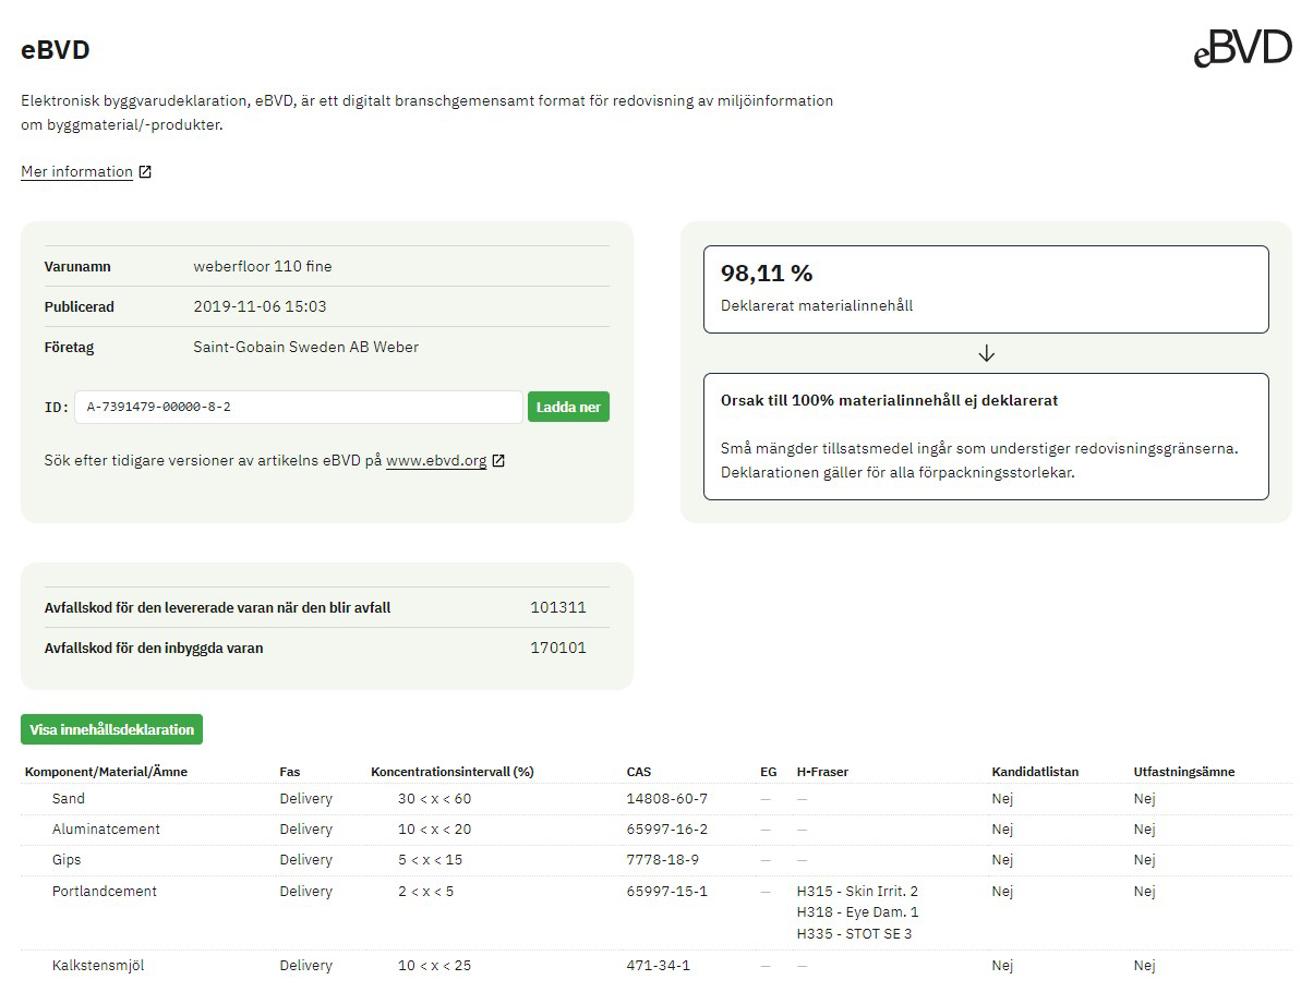Click the Deklarerat materialinnehåll percentage box
The width and height of the screenshot is (1300, 992).
985,289
